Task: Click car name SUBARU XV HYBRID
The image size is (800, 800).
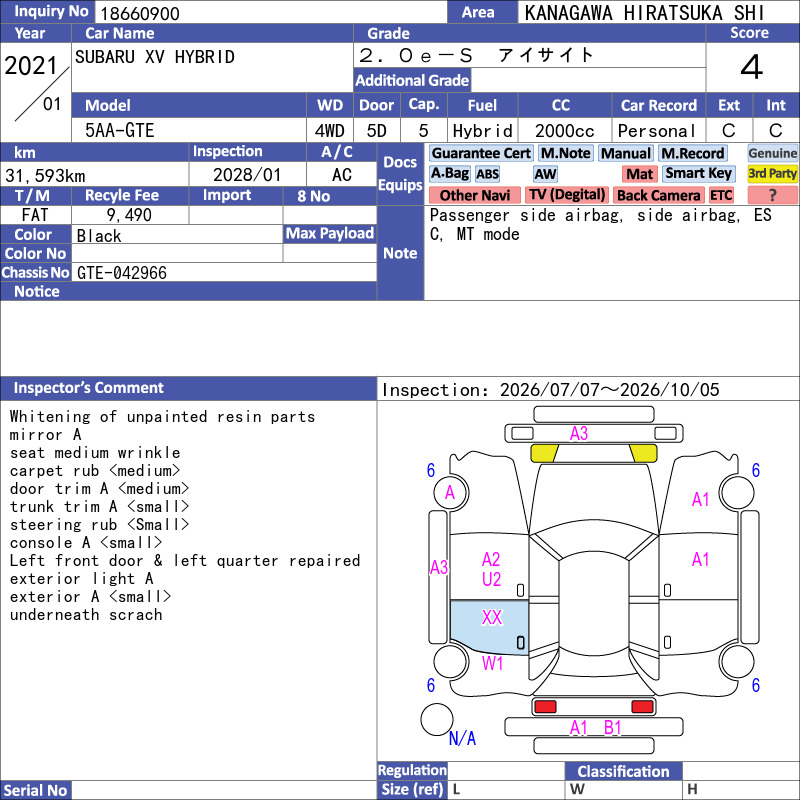Action: click(x=155, y=57)
